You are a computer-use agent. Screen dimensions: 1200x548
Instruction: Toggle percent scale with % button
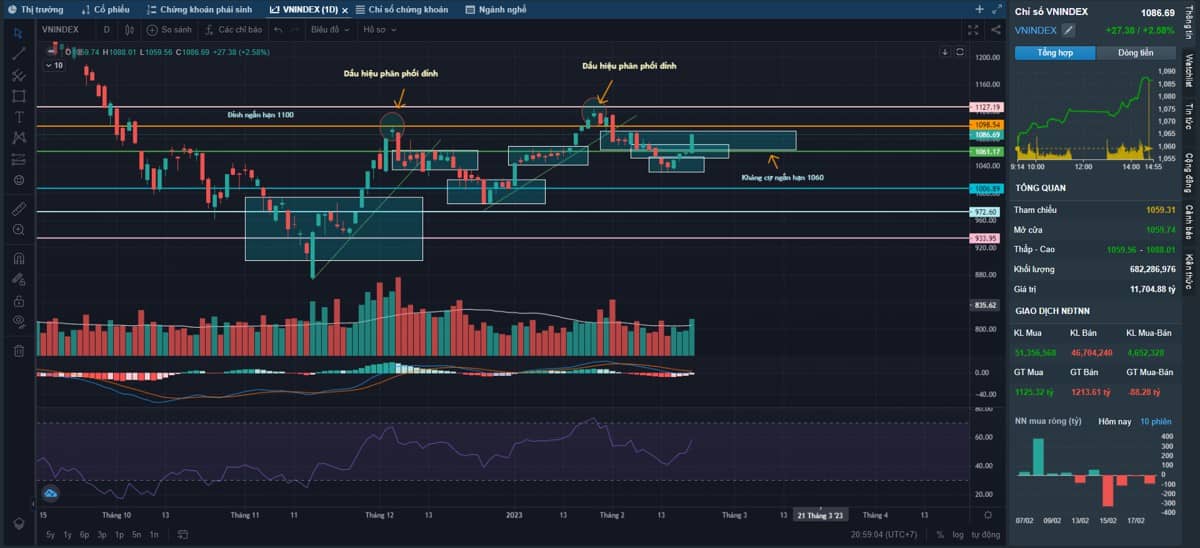tap(942, 536)
